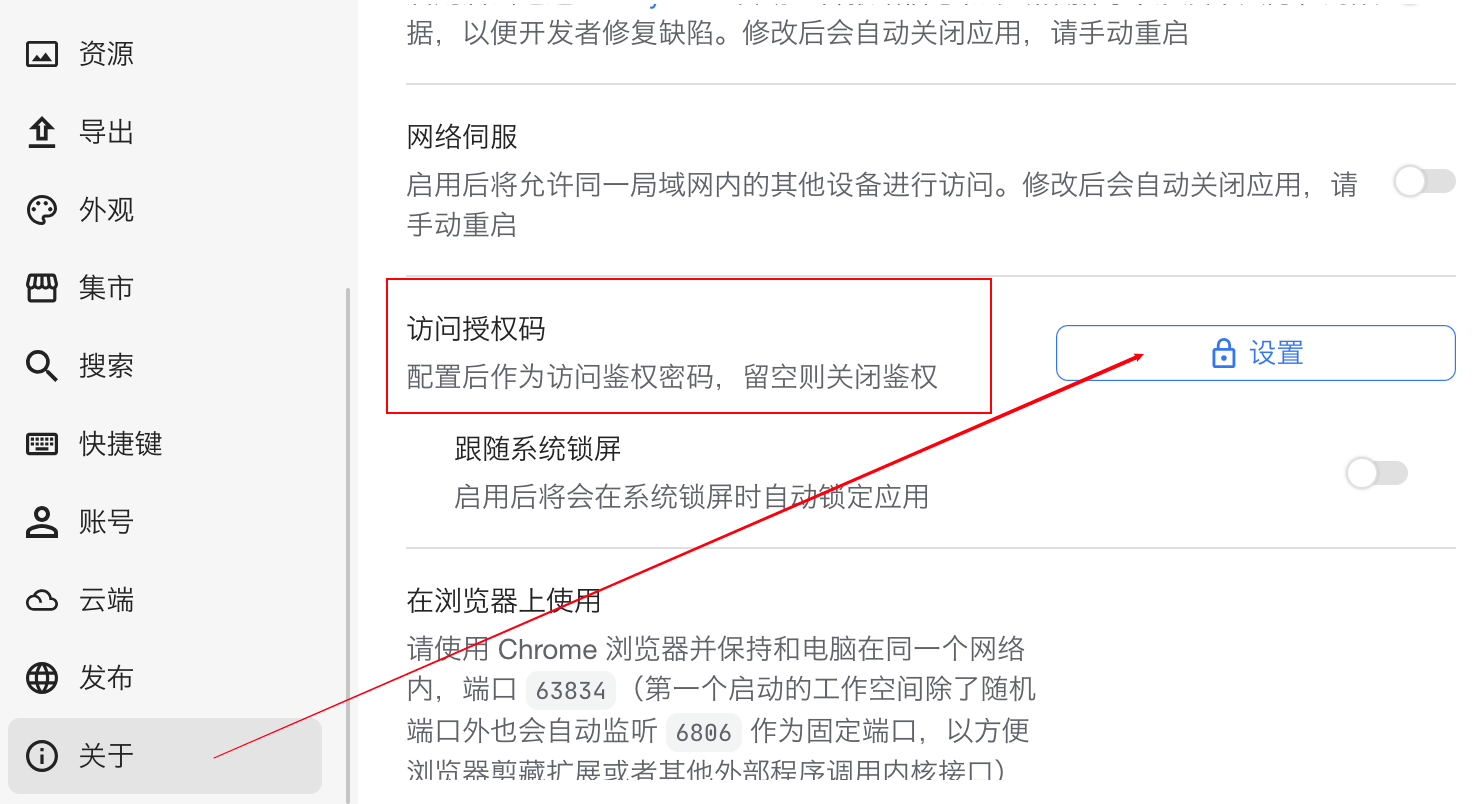
Task: Open 外观 appearance palette icon
Action: click(x=42, y=210)
